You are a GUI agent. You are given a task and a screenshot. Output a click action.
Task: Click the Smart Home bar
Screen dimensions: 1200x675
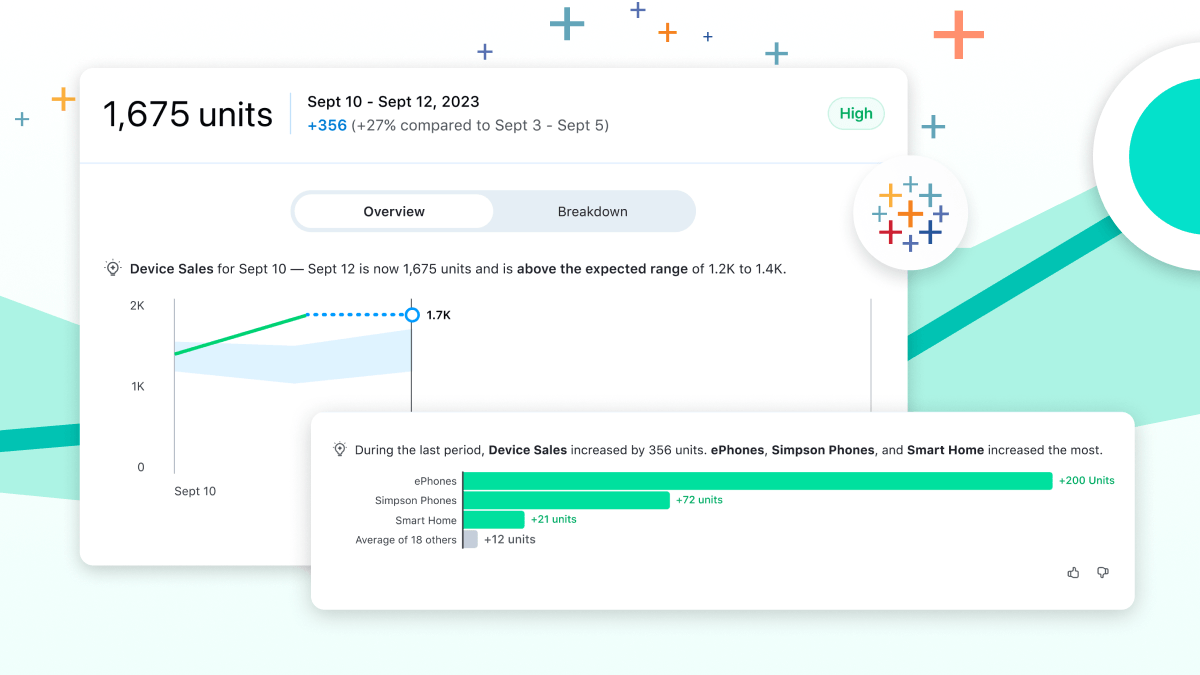coord(494,519)
